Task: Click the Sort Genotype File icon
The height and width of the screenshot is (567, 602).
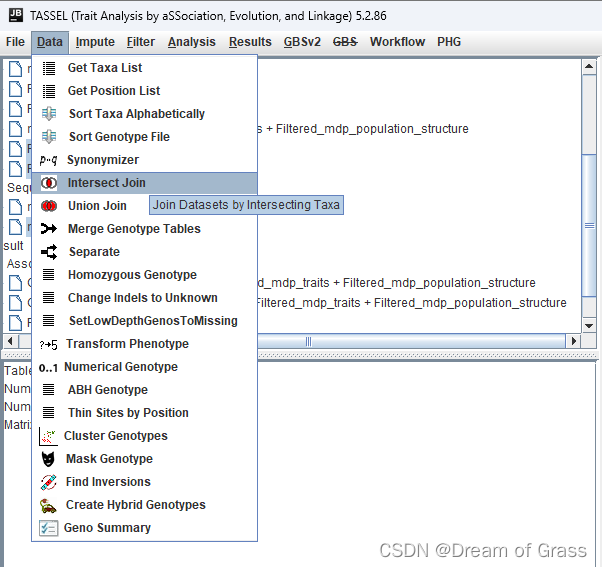Action: point(49,137)
